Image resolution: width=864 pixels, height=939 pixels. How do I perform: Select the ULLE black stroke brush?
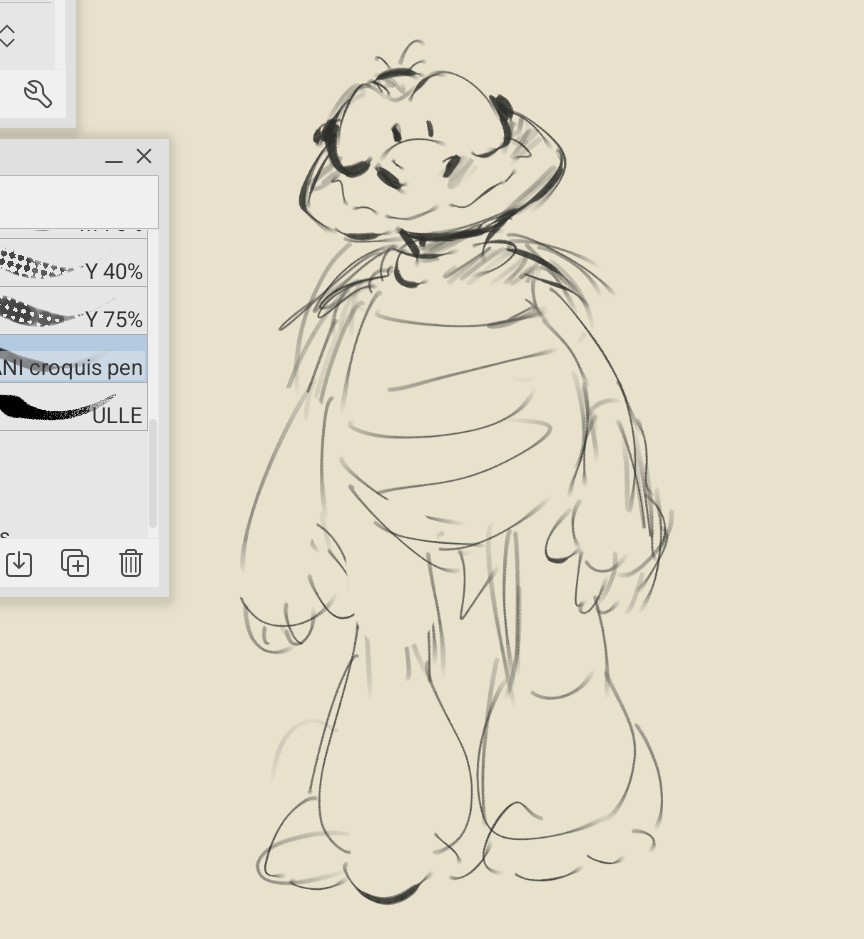point(72,411)
